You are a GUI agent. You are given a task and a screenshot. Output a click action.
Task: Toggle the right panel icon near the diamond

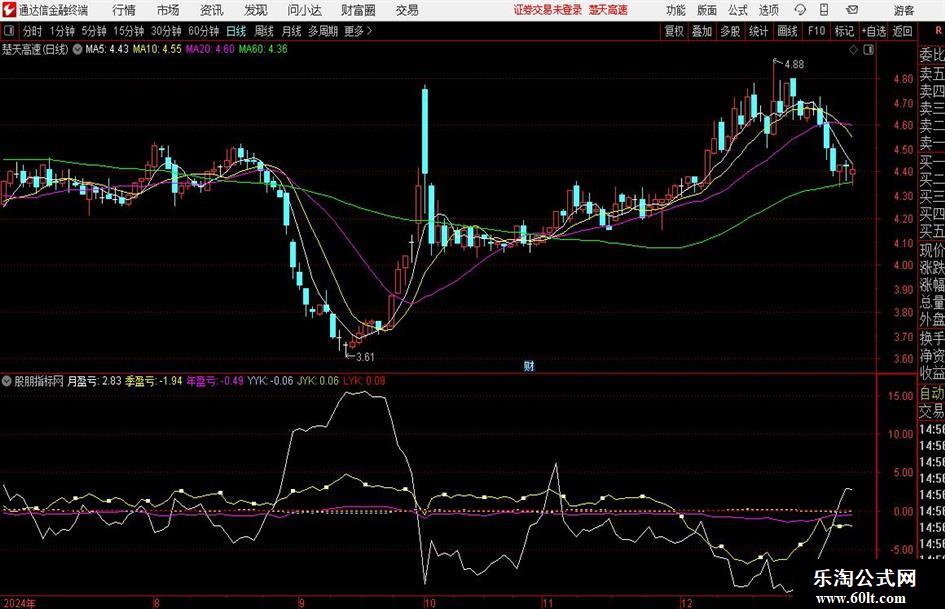click(868, 49)
